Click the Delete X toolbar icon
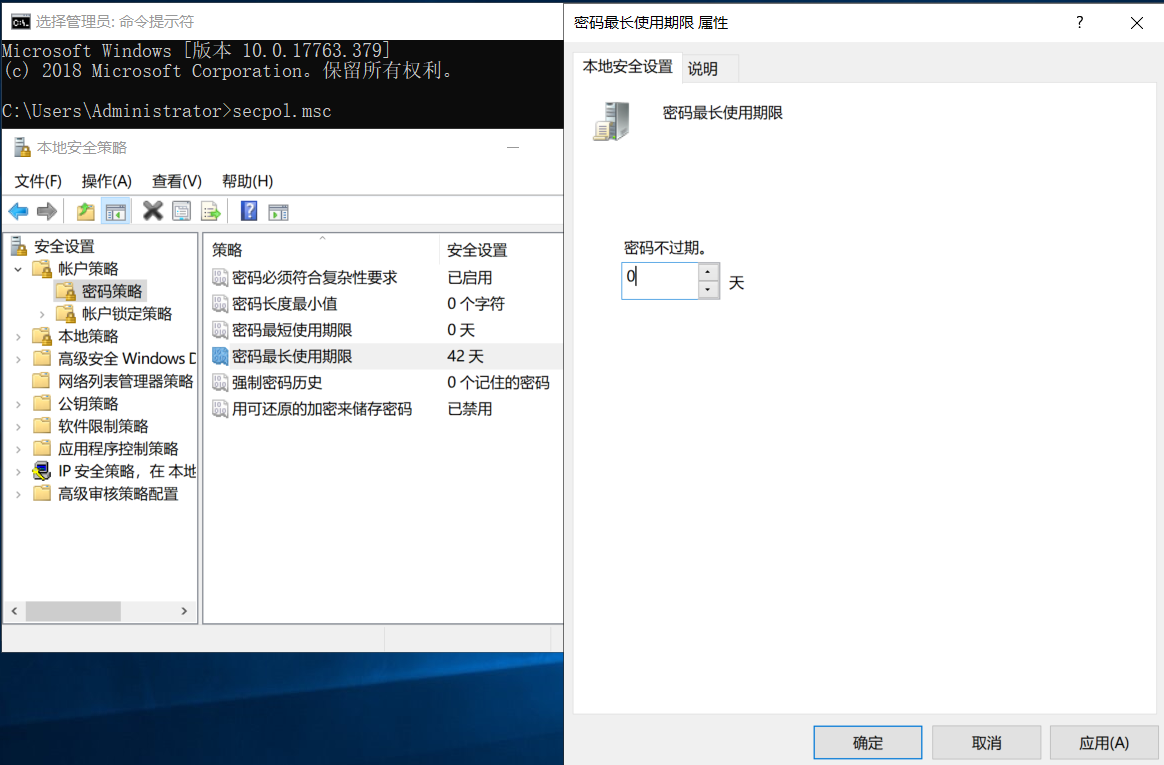The image size is (1164, 765). pyautogui.click(x=153, y=211)
